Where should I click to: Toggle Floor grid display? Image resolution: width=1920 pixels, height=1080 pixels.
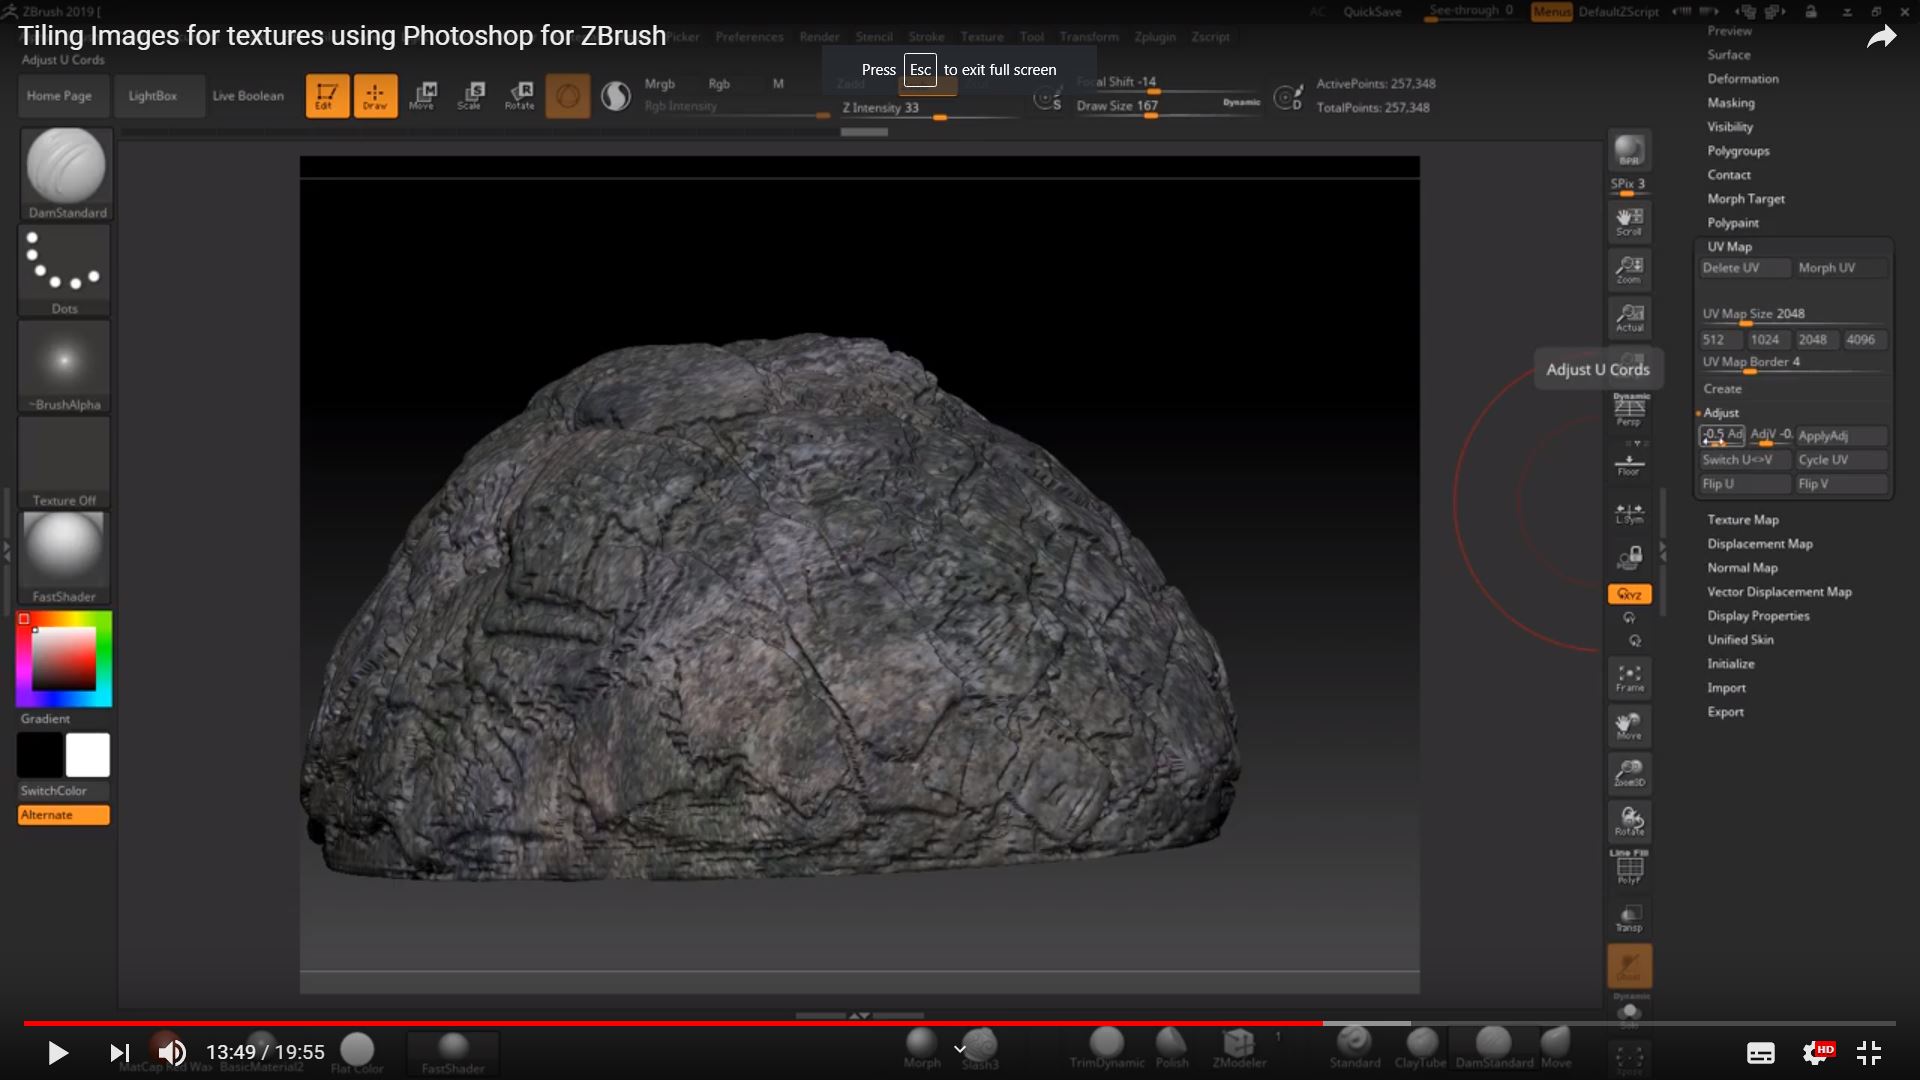coord(1629,463)
